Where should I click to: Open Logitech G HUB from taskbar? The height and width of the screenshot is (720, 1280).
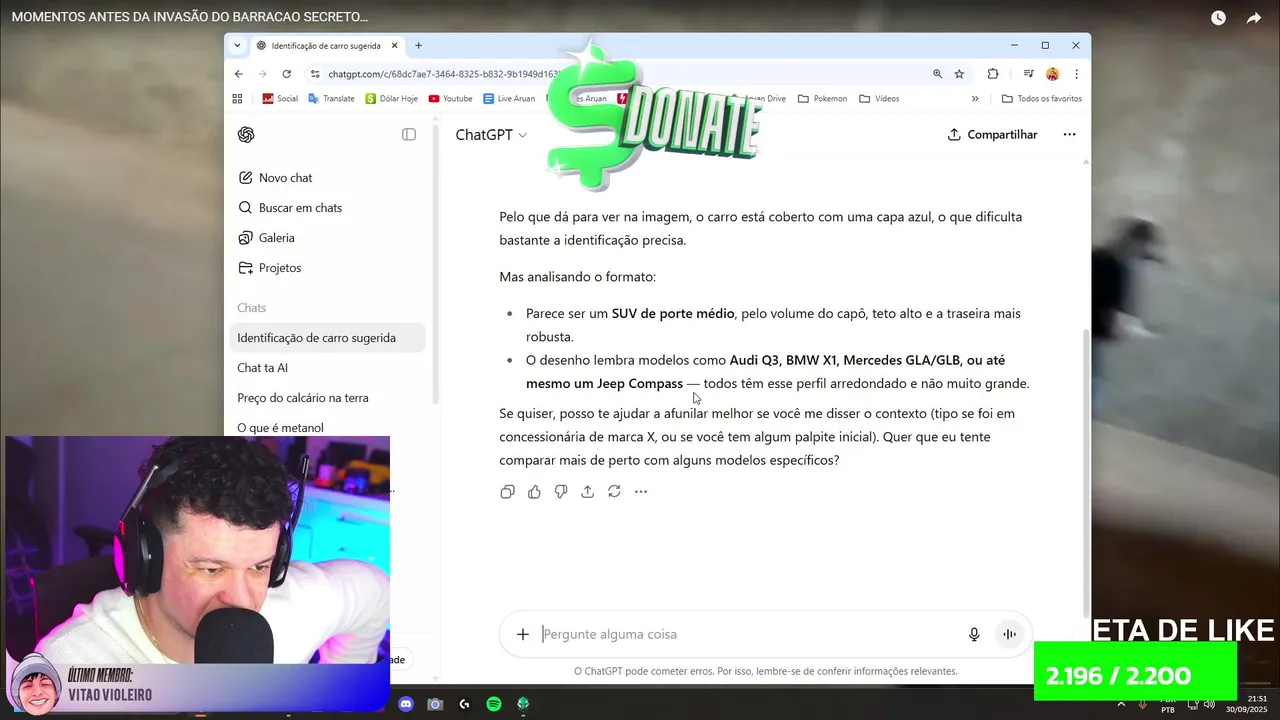(464, 704)
